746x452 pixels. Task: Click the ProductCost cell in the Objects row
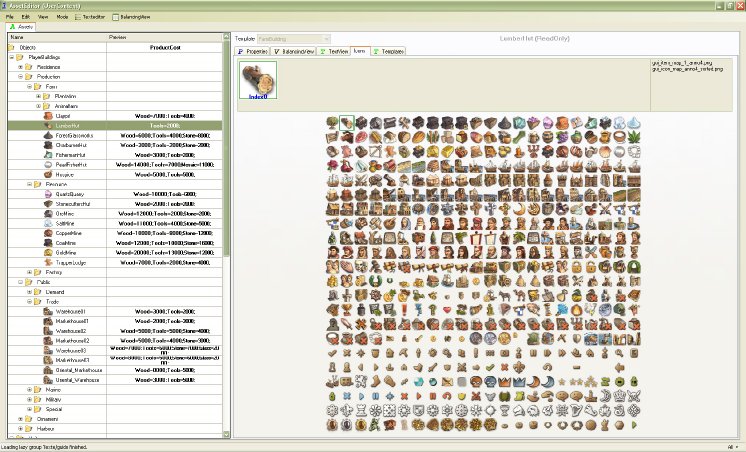[x=165, y=48]
